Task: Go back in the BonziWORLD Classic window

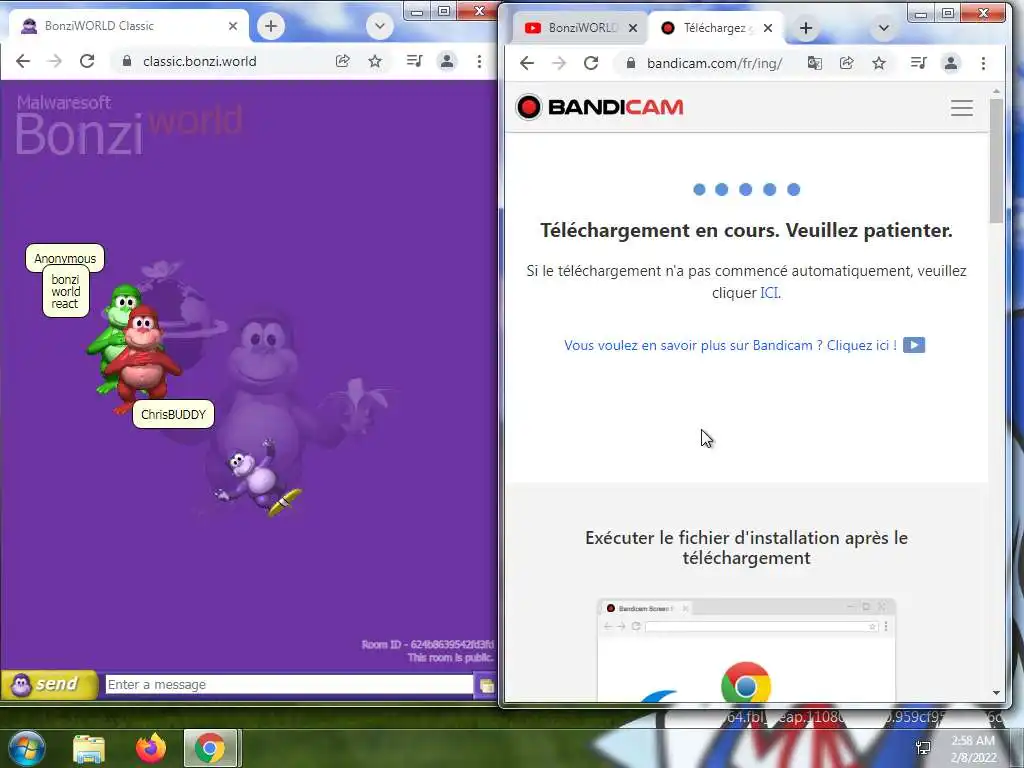Action: 23,61
